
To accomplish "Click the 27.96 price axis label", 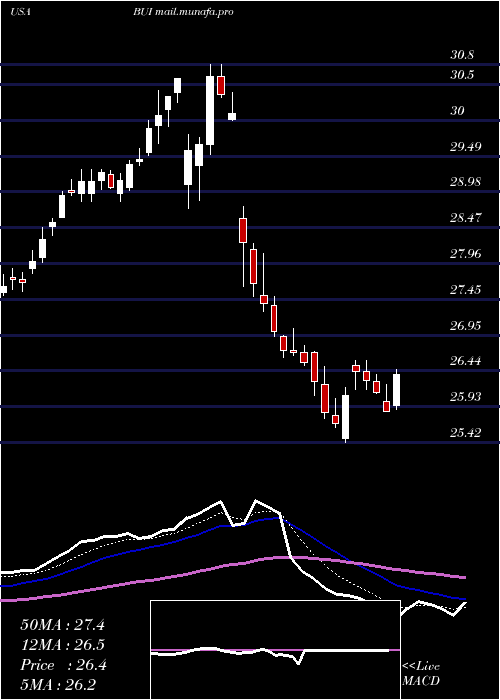I will [x=465, y=254].
